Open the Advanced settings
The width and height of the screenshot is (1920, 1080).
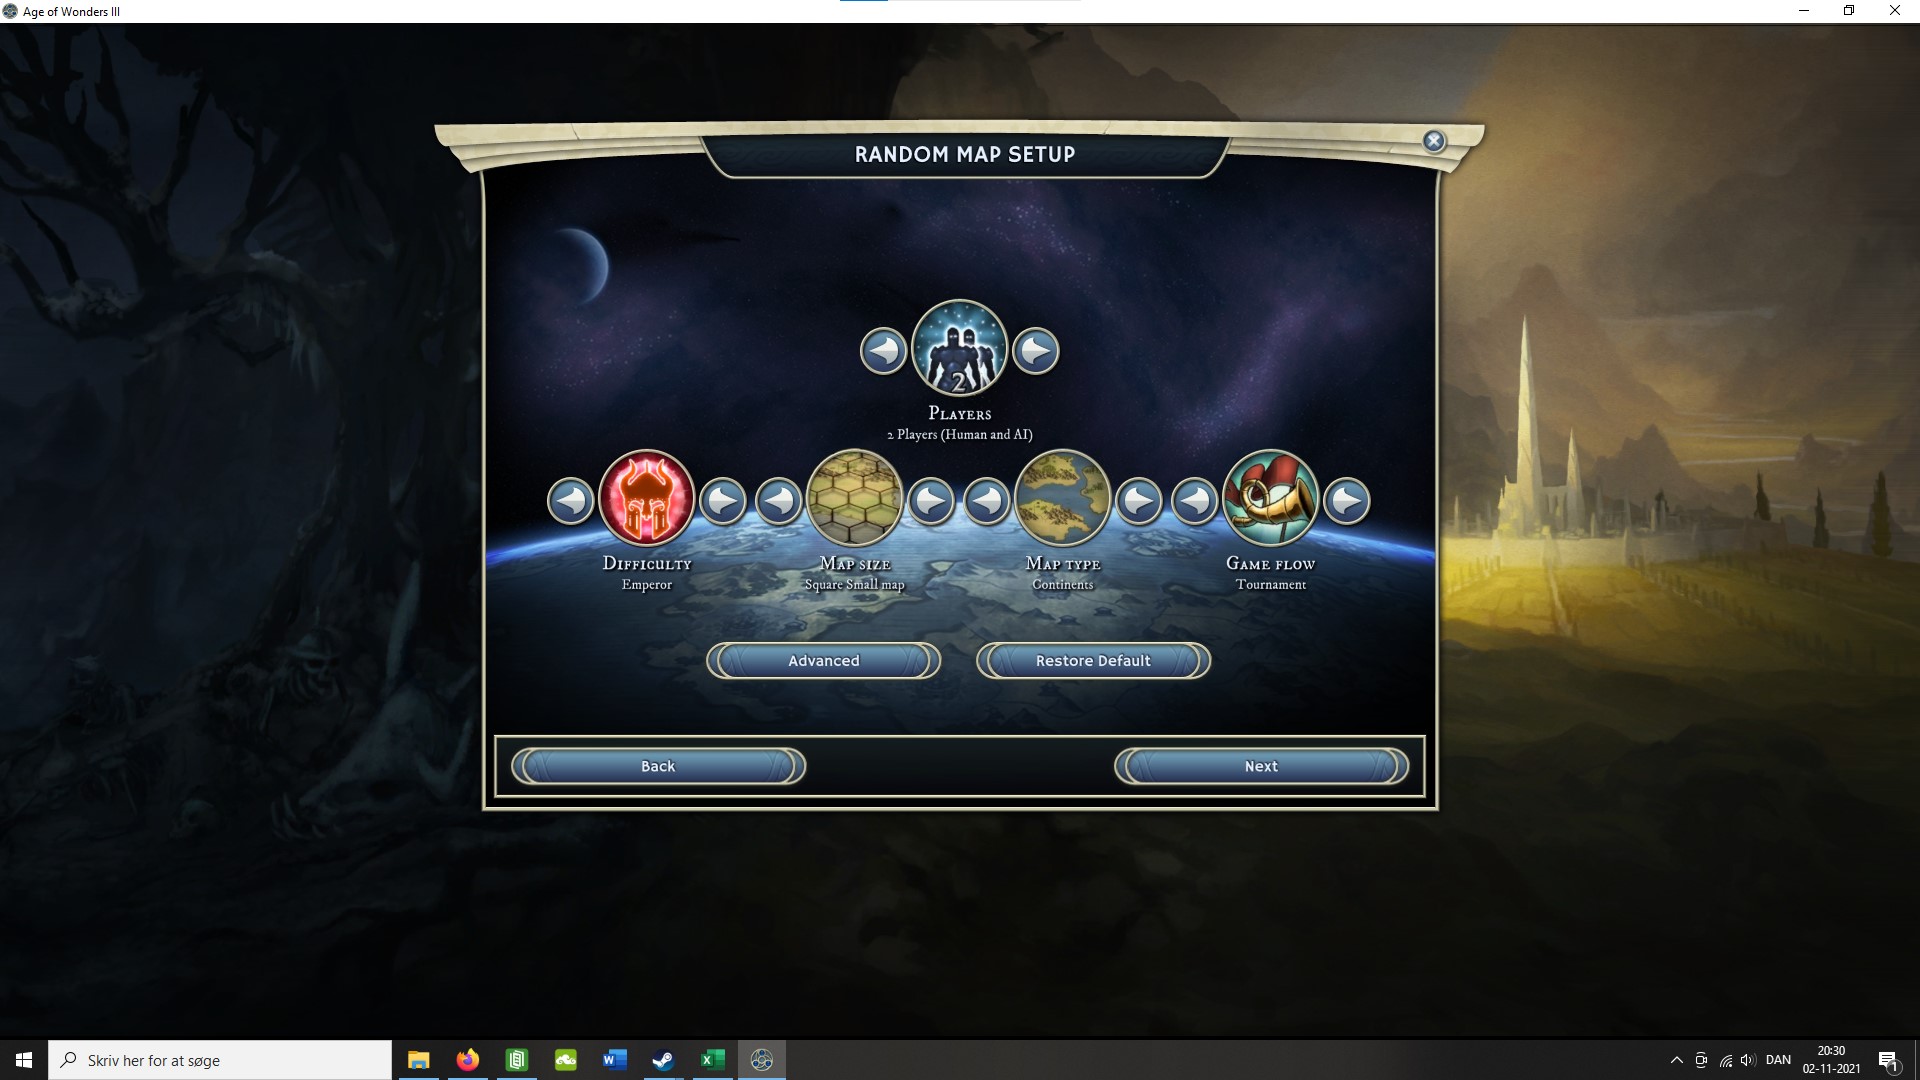823,660
